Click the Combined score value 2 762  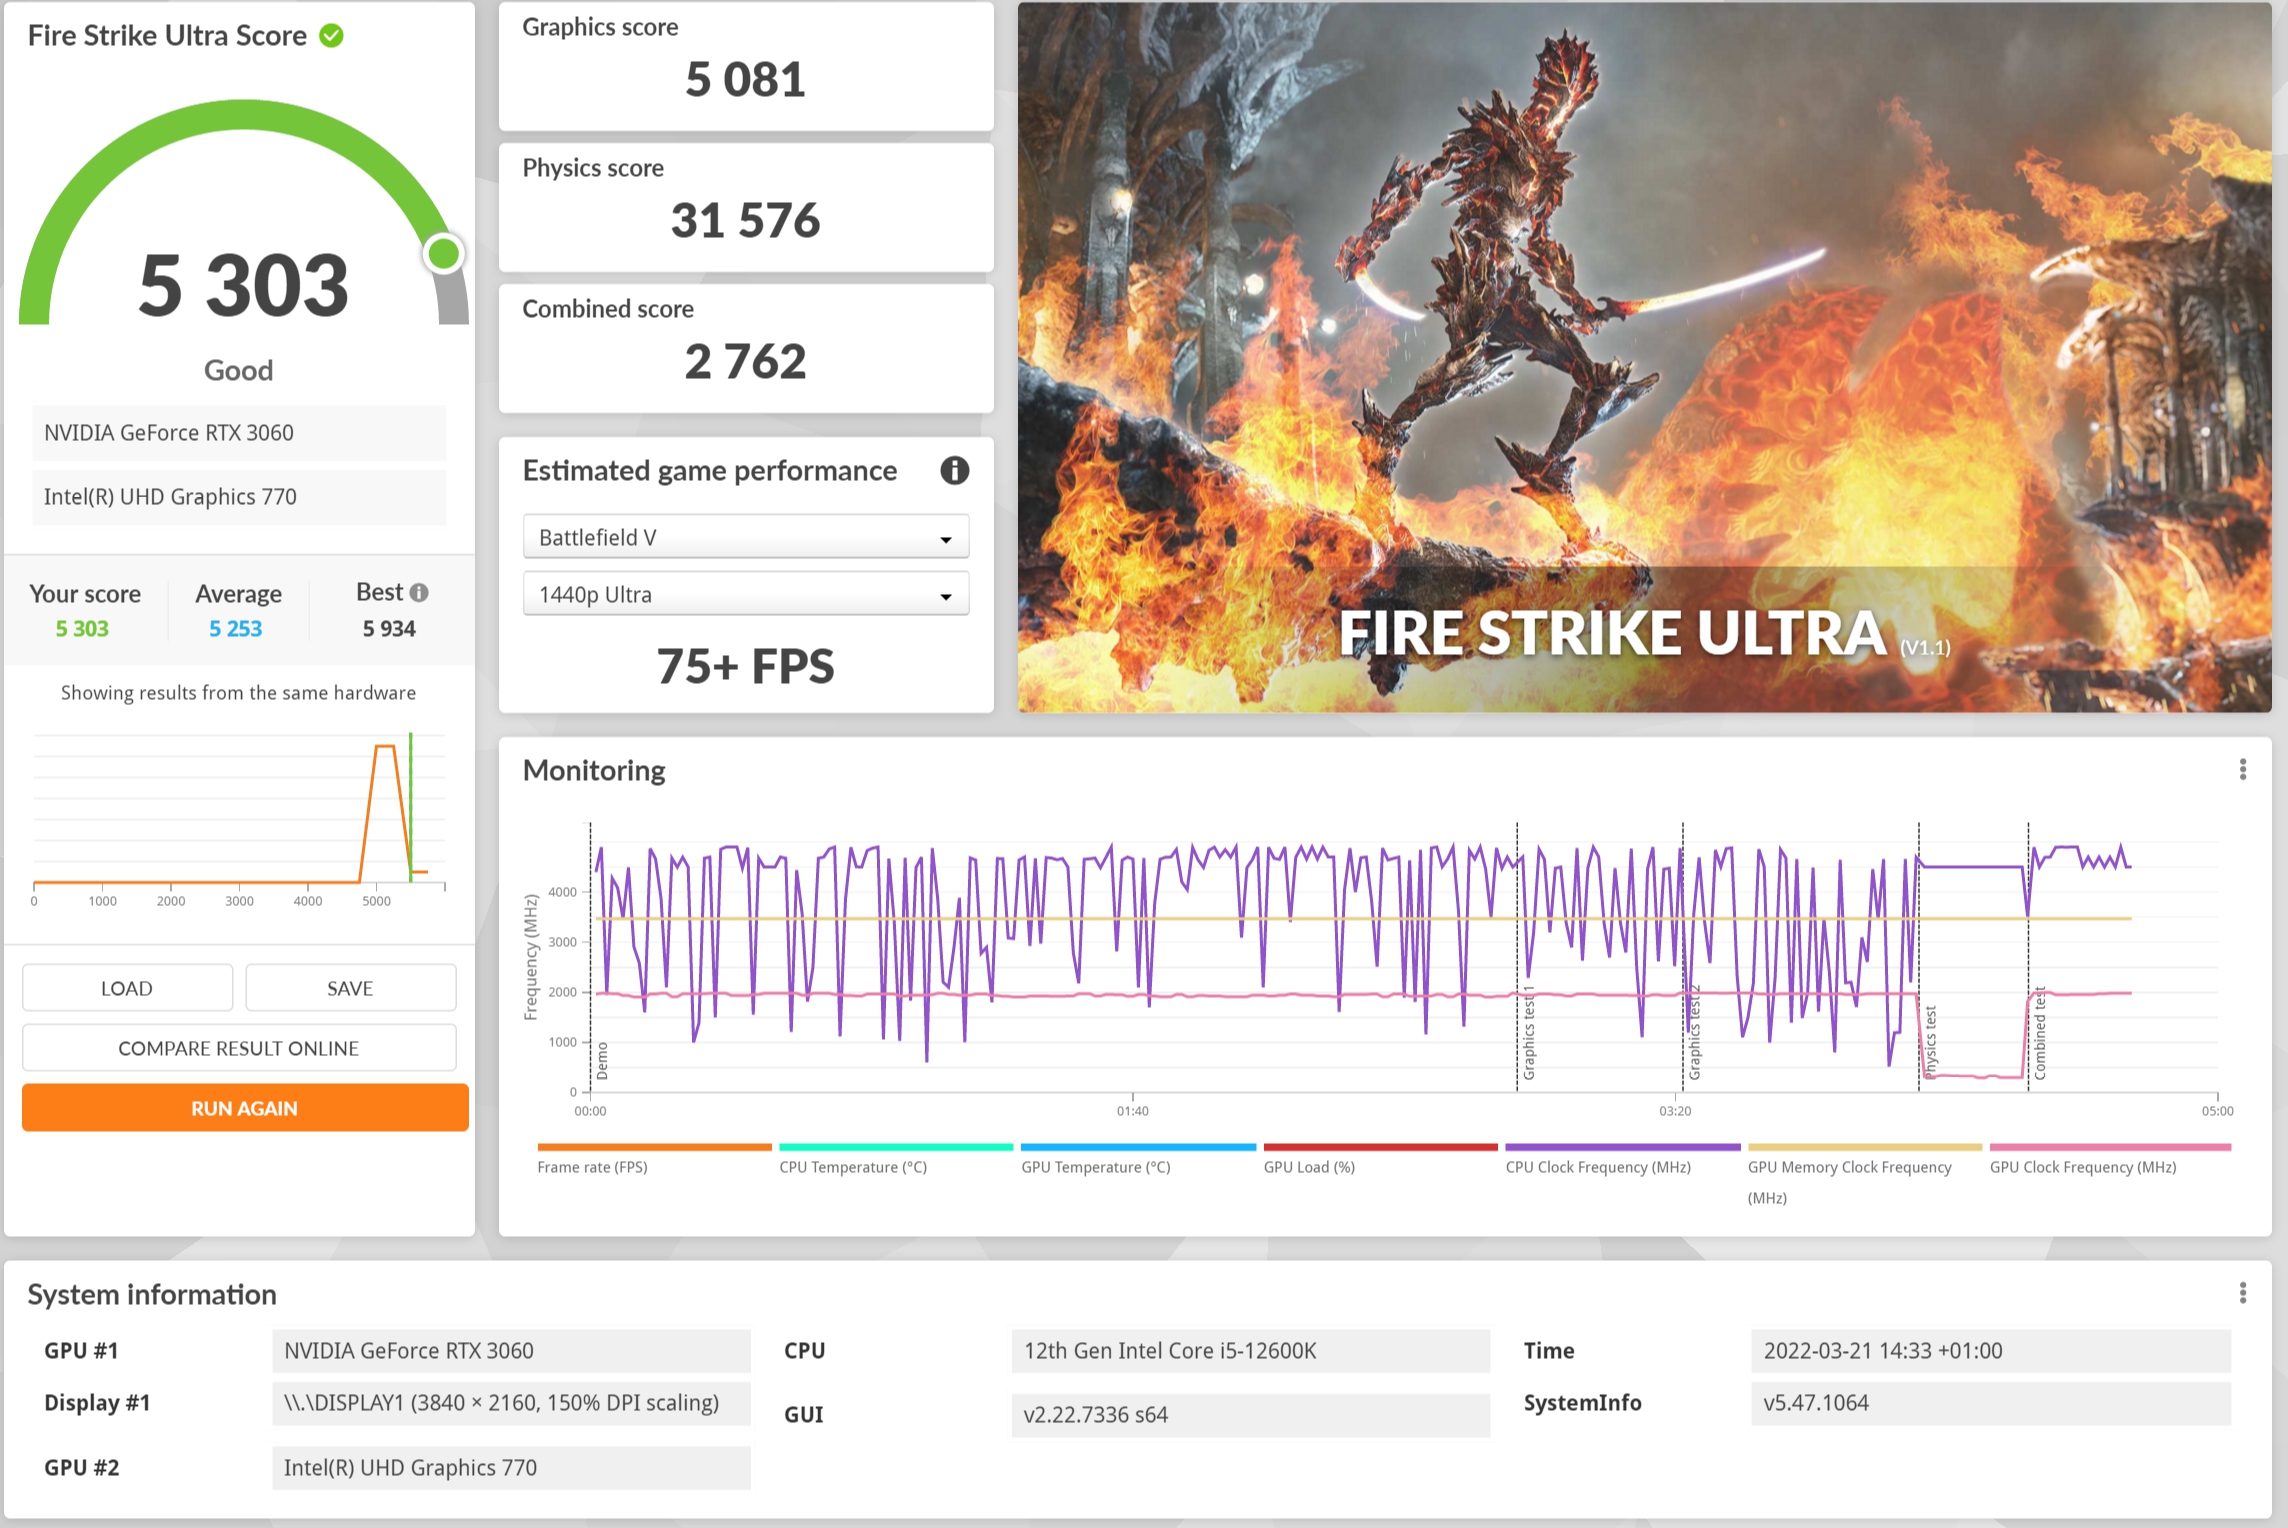pyautogui.click(x=745, y=361)
